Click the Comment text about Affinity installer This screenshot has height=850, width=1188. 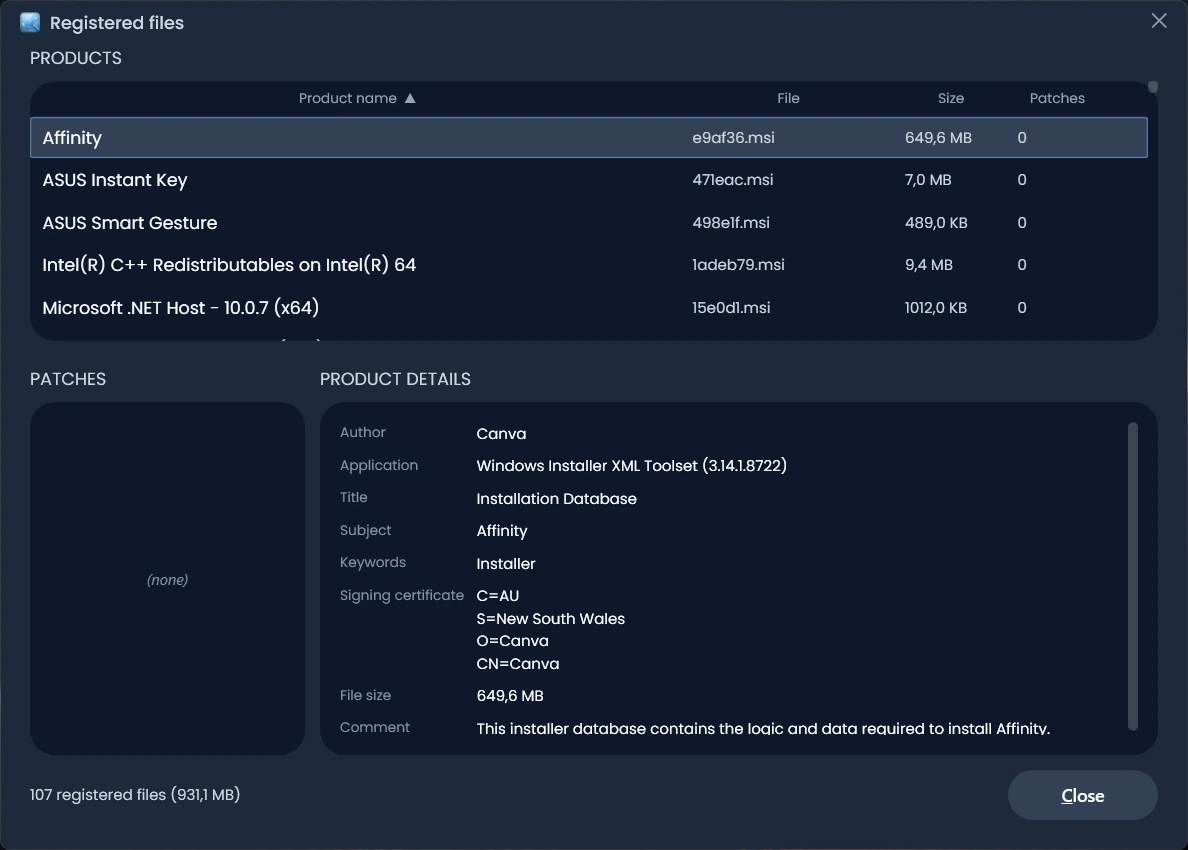(x=763, y=729)
